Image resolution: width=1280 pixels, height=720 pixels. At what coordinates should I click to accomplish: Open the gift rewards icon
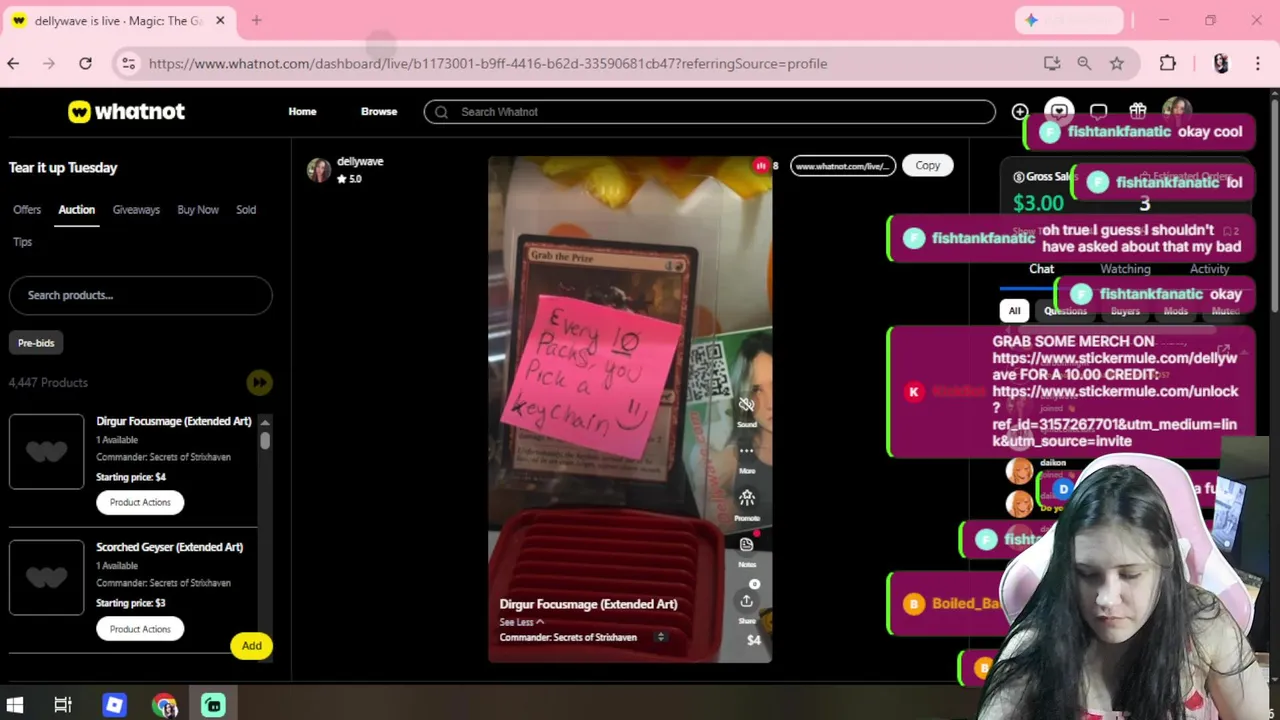(x=1138, y=111)
